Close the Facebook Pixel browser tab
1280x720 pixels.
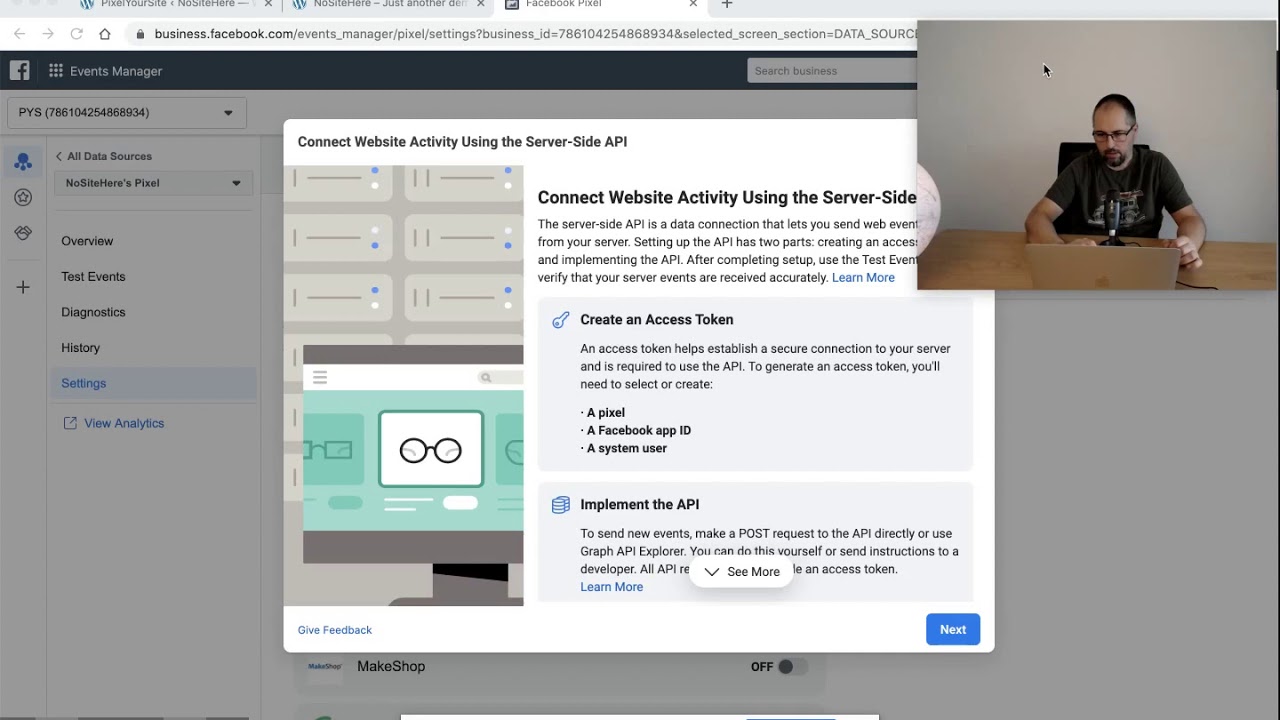(693, 4)
